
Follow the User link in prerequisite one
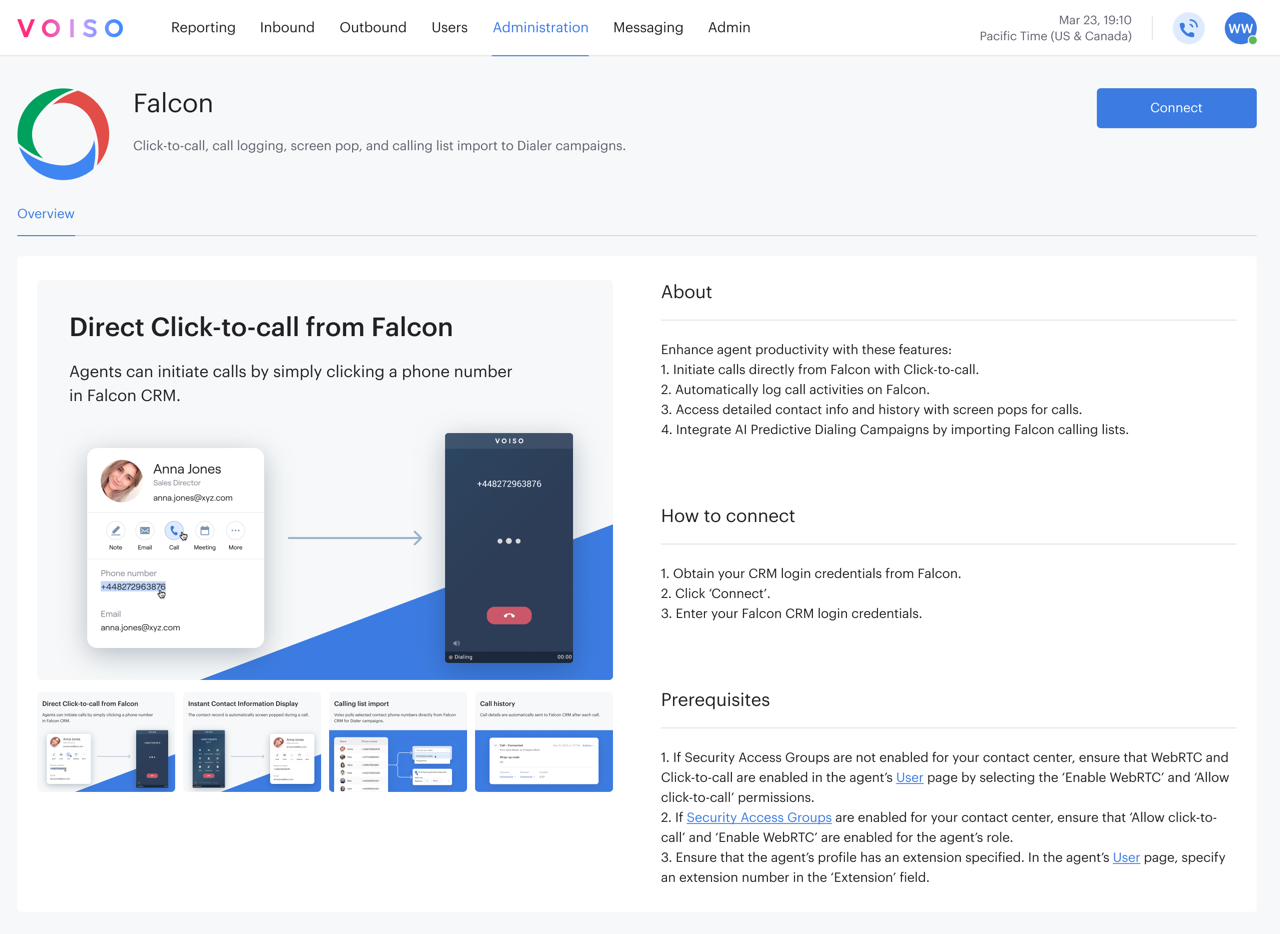point(909,777)
